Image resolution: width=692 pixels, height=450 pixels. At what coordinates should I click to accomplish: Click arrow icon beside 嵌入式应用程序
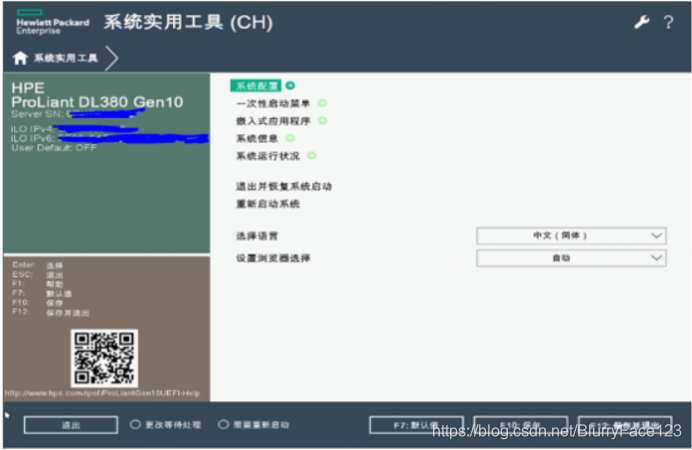pyautogui.click(x=323, y=120)
